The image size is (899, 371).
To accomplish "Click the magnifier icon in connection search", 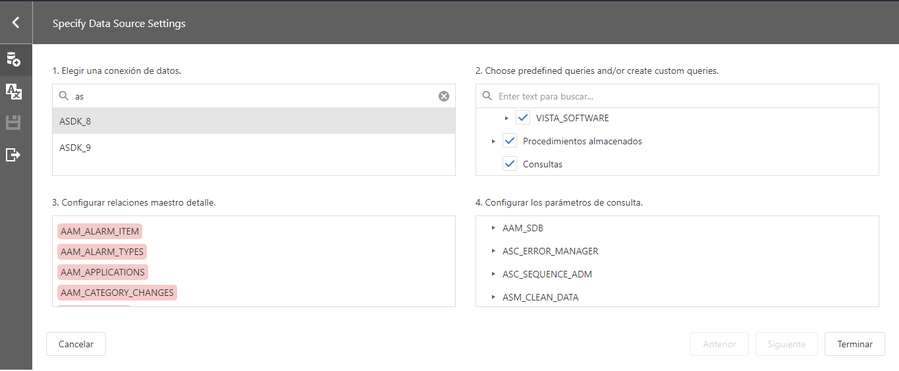I will click(x=64, y=96).
